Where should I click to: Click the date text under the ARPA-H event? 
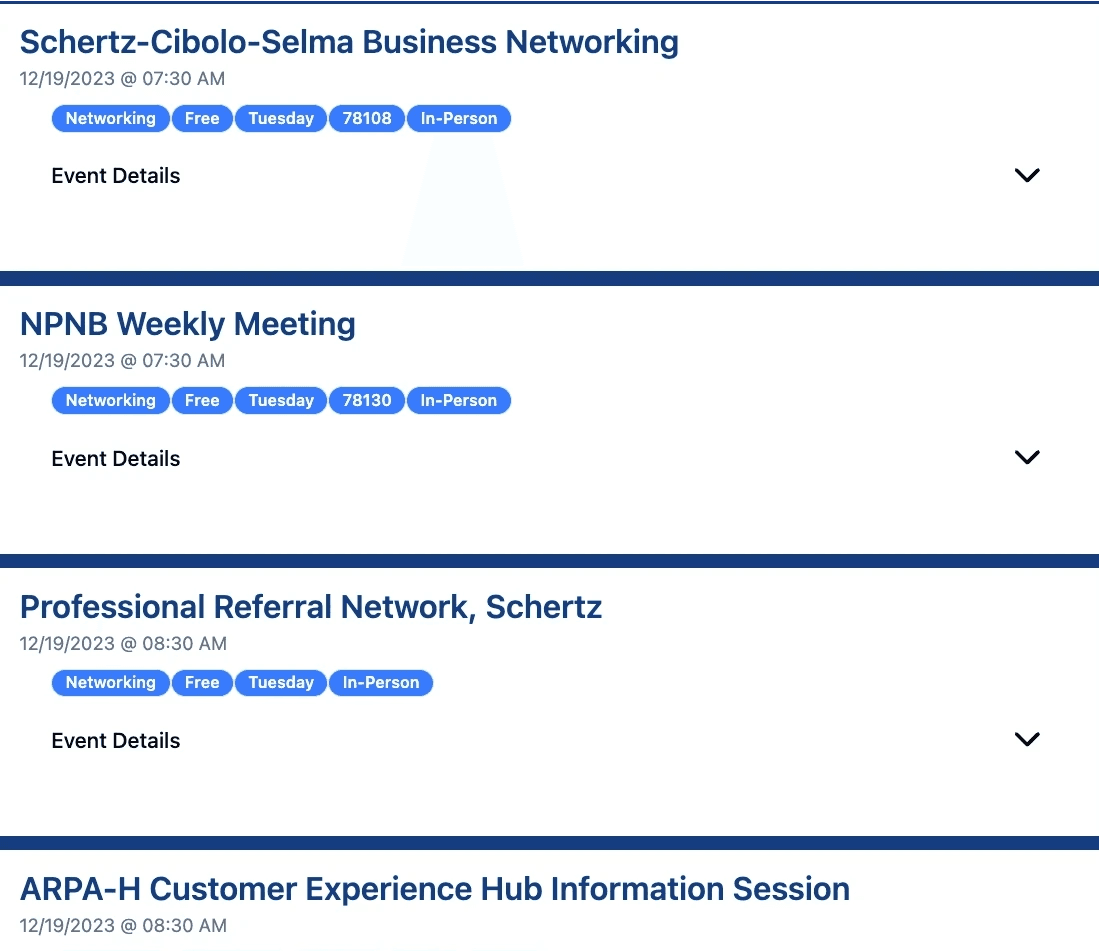coord(122,925)
